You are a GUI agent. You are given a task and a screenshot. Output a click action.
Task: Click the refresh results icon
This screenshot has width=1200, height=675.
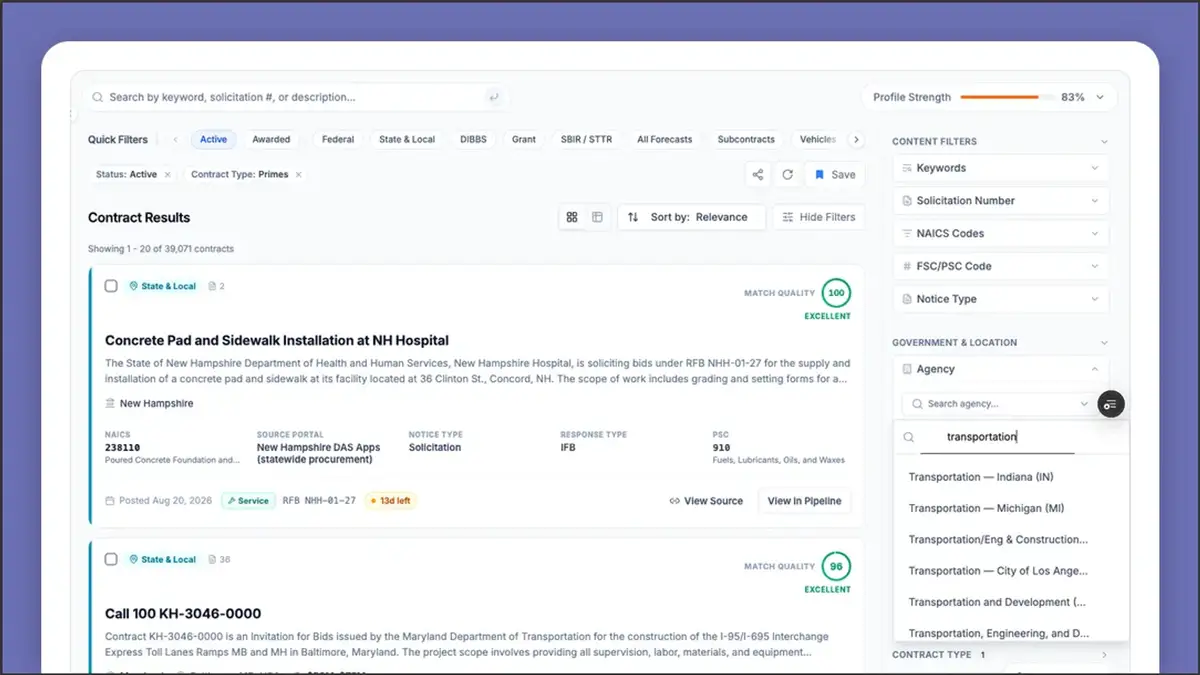coord(787,174)
